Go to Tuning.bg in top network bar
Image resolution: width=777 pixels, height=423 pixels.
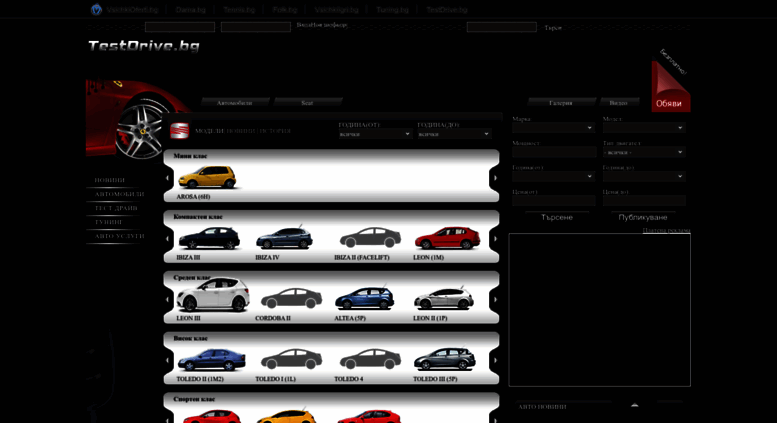(392, 9)
